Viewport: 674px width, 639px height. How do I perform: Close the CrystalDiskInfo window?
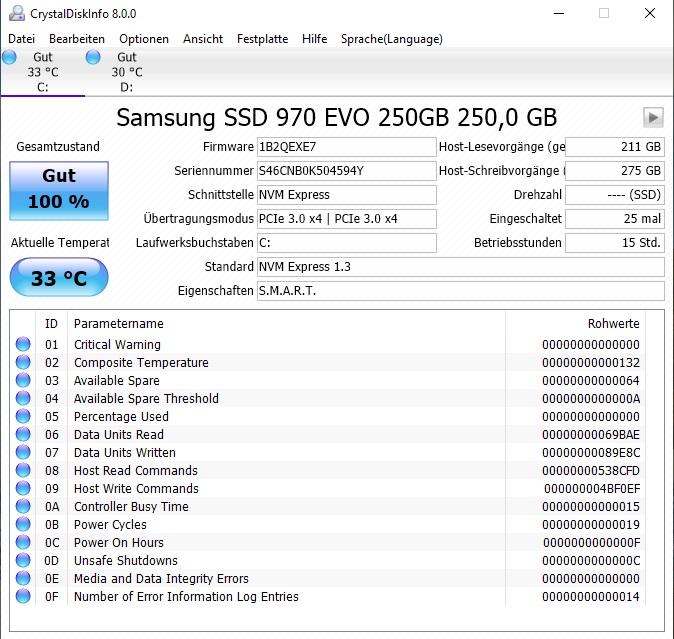tap(650, 13)
